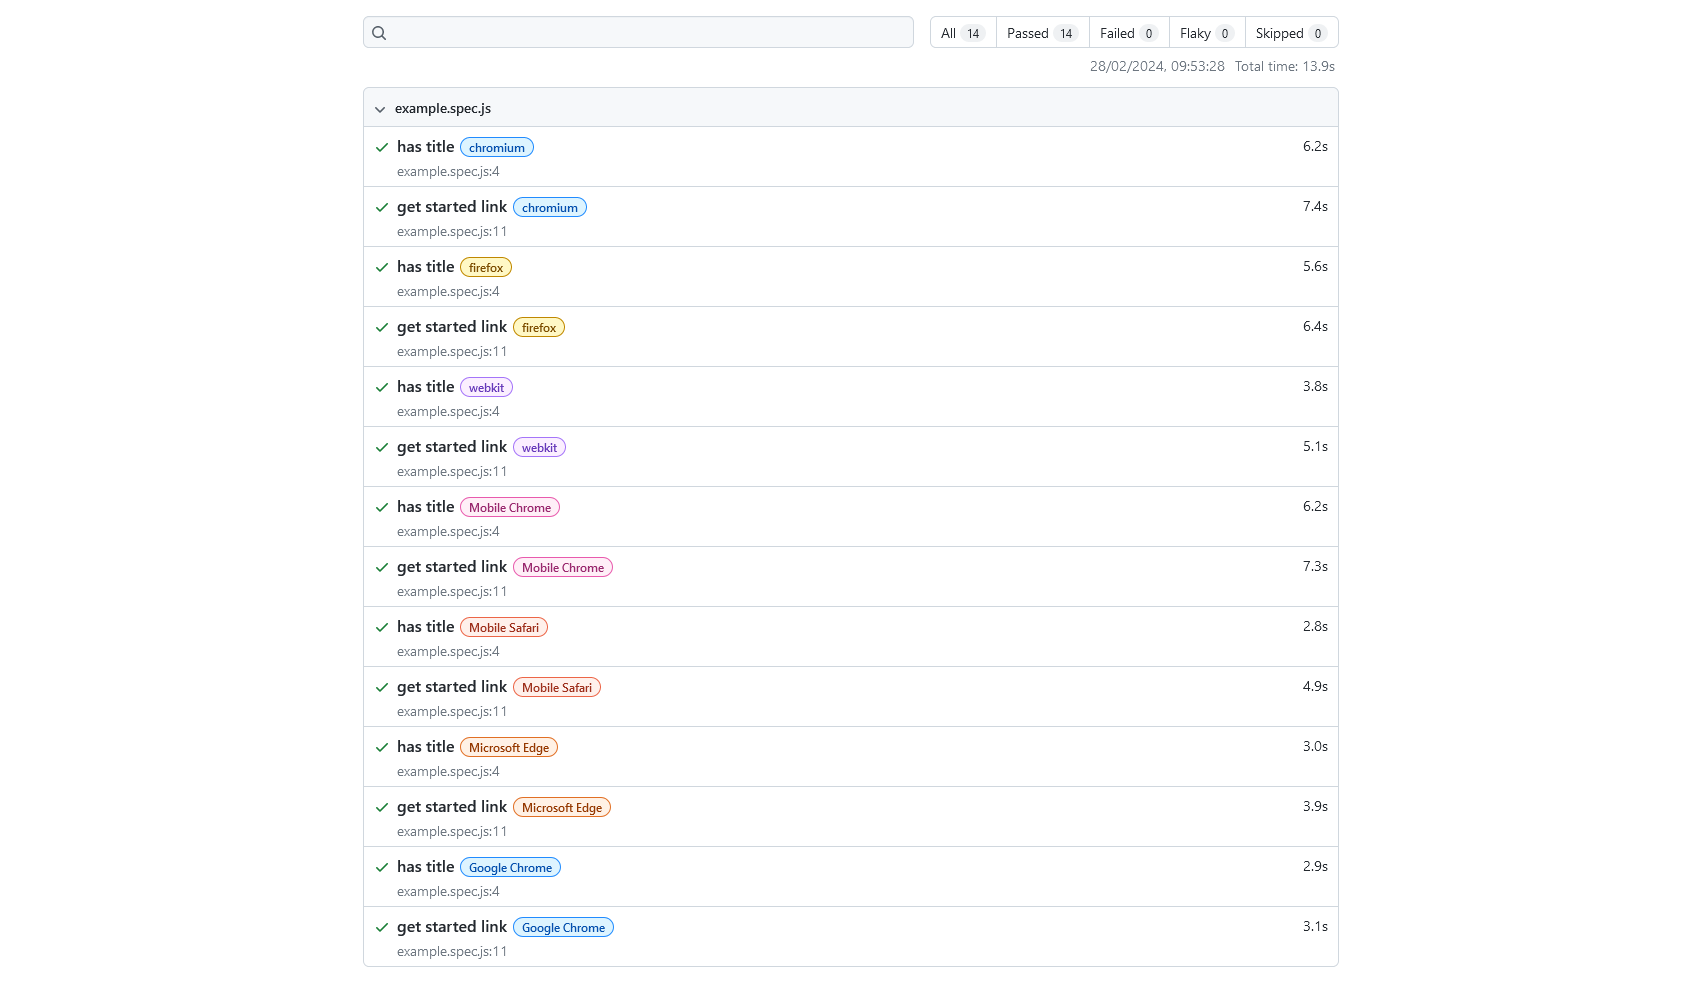Click passed checkmark for get started link Google Chrome
1702x1003 pixels.
382,927
